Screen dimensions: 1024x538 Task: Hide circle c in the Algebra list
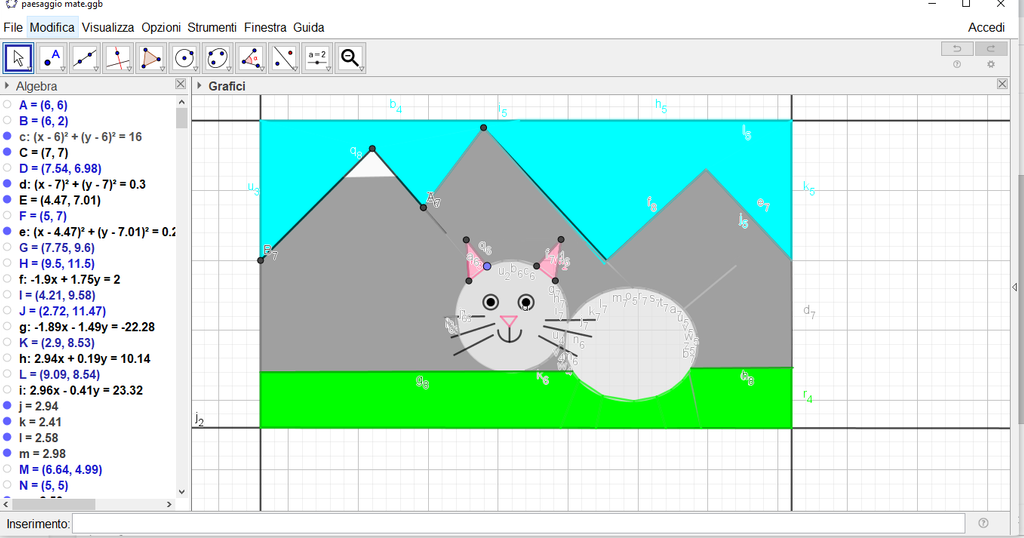click(x=8, y=137)
